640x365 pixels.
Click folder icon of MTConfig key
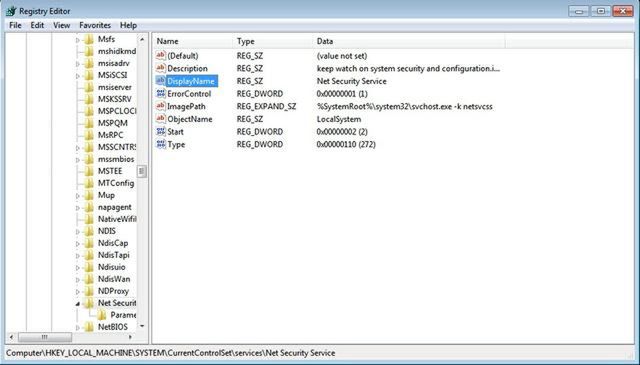[89, 183]
